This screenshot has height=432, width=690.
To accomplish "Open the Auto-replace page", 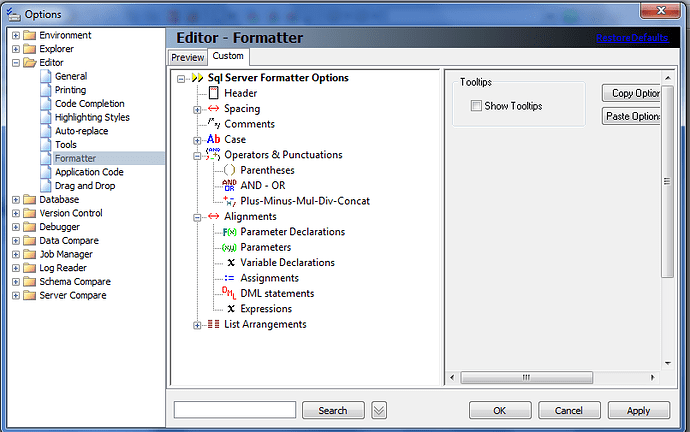I will (x=81, y=131).
